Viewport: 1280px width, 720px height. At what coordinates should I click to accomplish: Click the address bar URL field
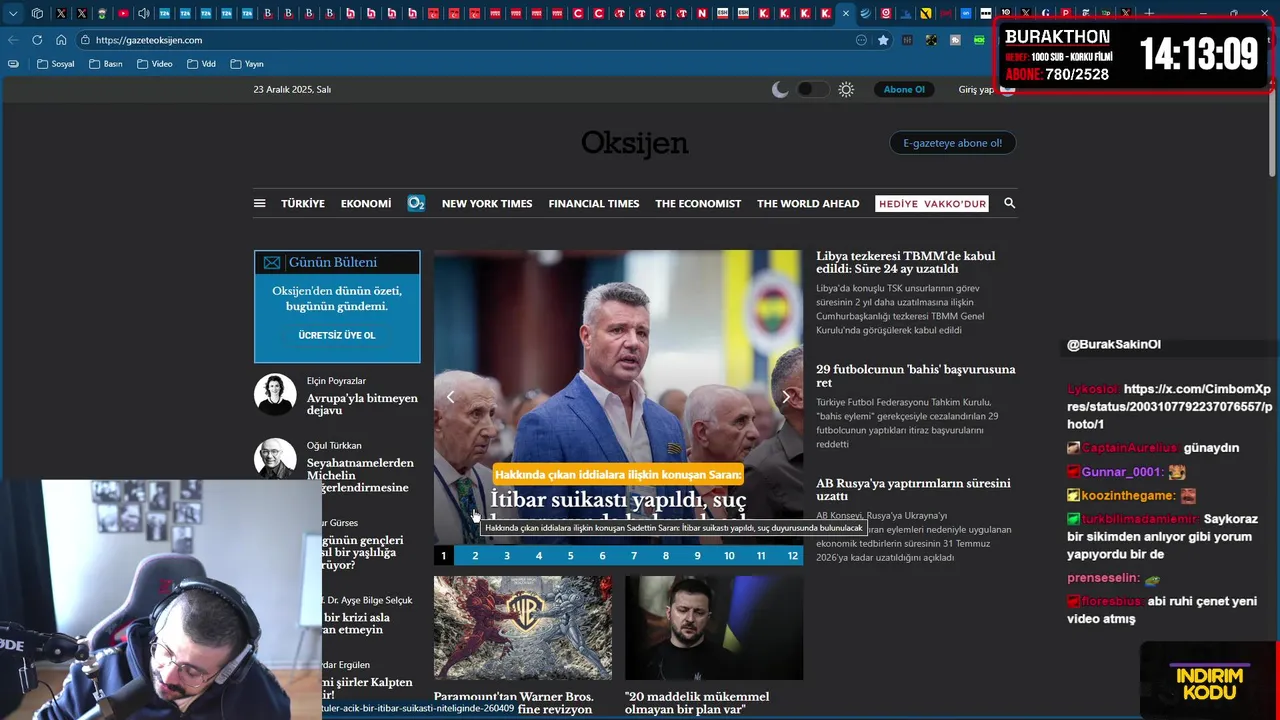[470, 40]
